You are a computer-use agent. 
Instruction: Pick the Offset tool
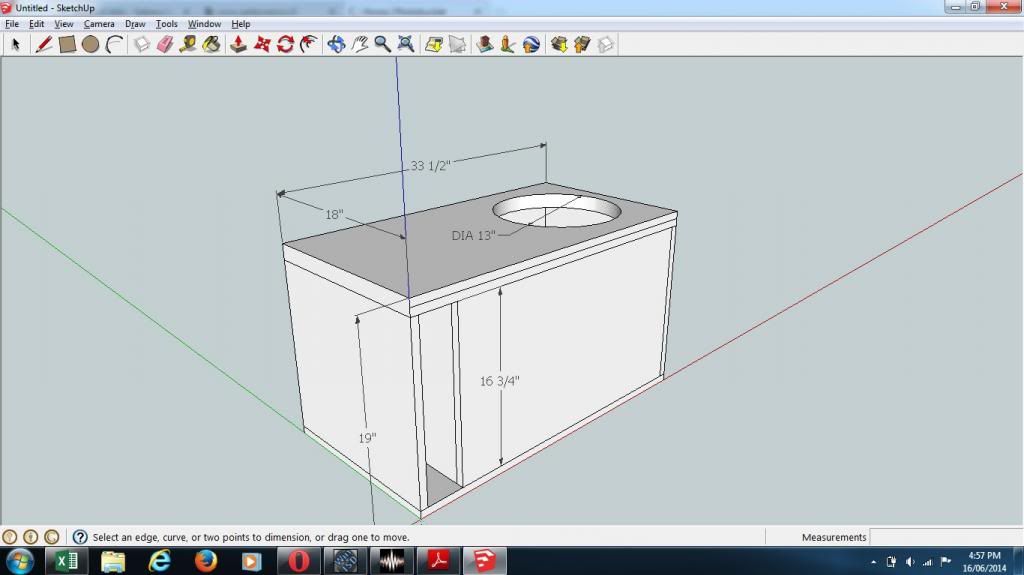click(309, 44)
